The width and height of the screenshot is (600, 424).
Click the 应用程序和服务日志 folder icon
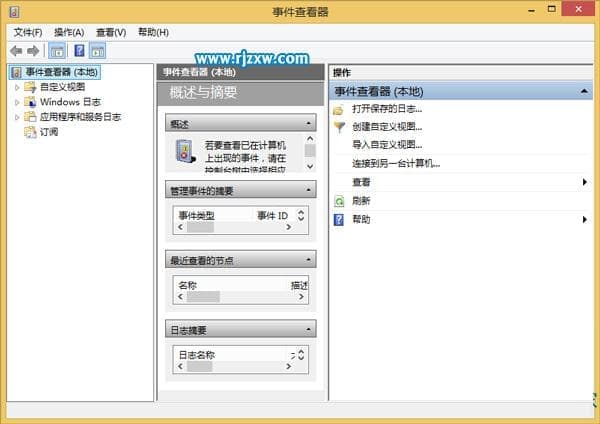(x=30, y=117)
